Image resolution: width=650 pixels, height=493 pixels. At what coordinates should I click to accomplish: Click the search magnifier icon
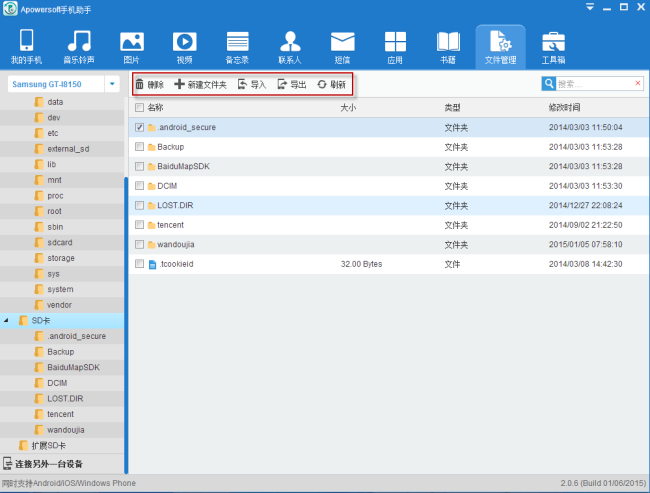click(548, 84)
